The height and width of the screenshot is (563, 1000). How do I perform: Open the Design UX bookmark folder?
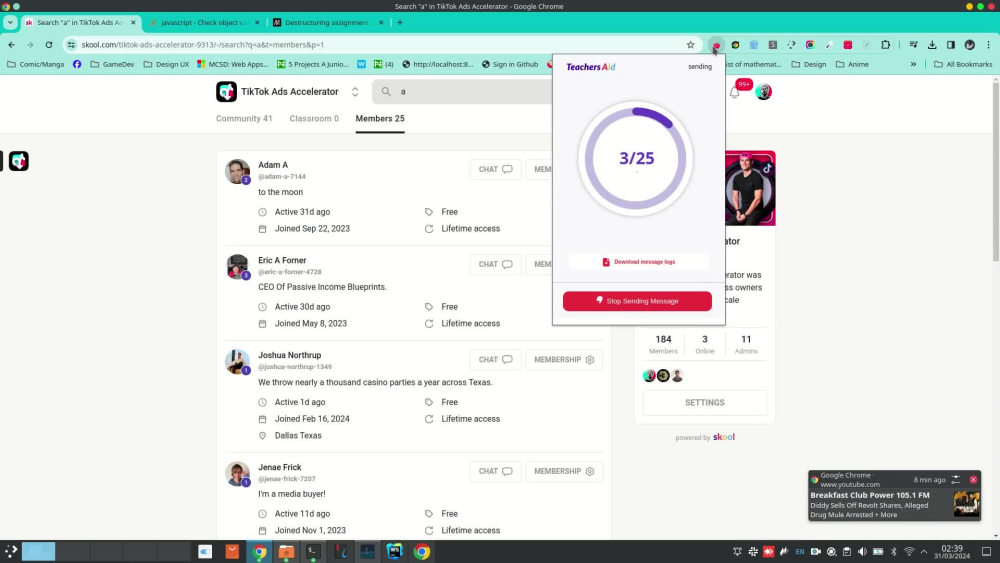pos(166,64)
